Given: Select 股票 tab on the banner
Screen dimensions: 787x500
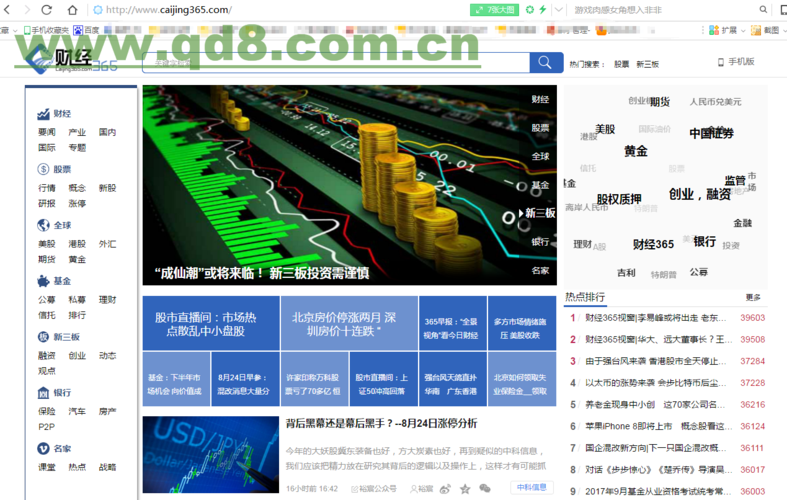Looking at the screenshot, I should coord(541,128).
